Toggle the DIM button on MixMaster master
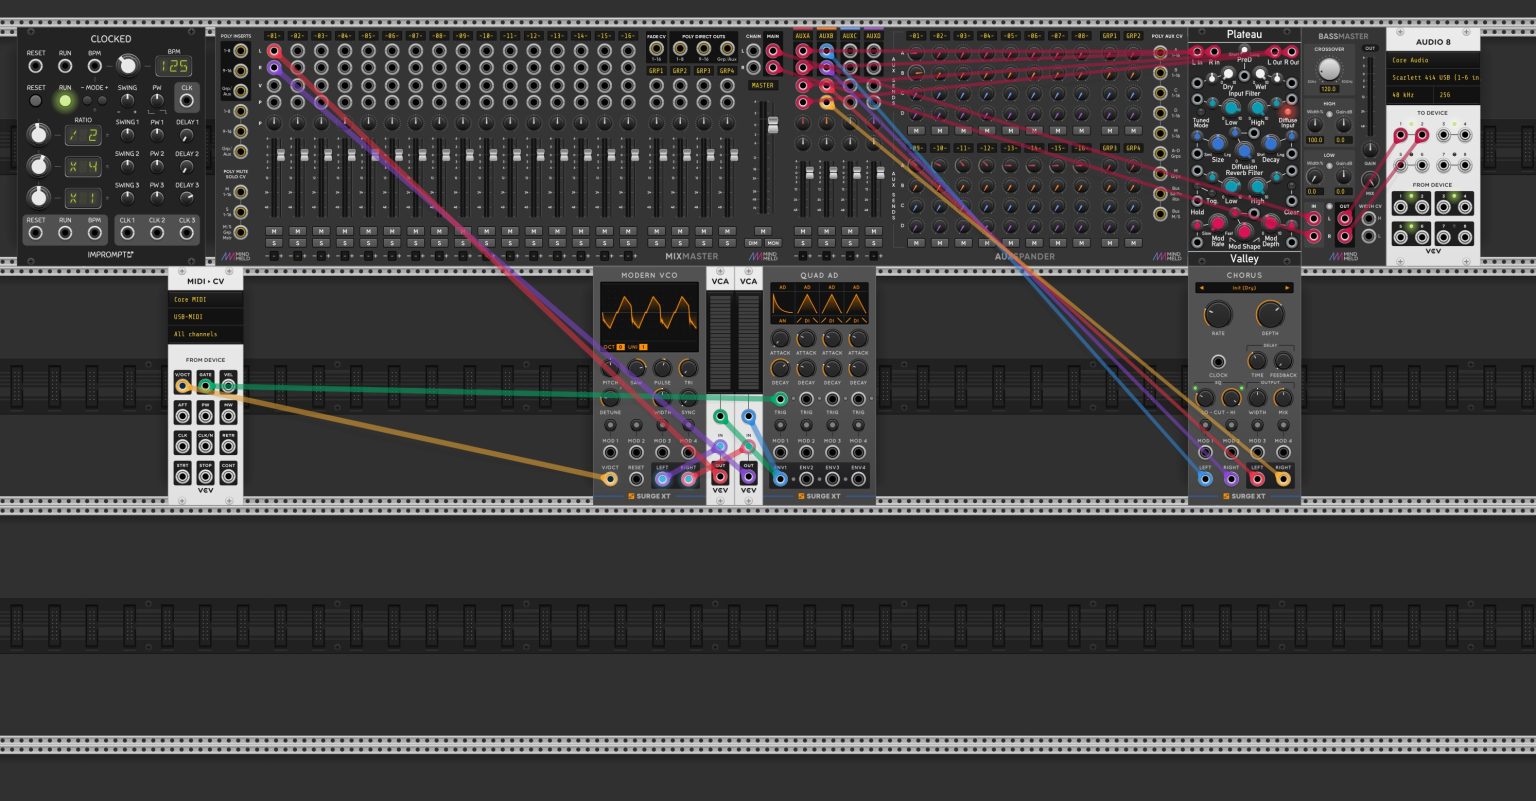The width and height of the screenshot is (1536, 801). 753,243
